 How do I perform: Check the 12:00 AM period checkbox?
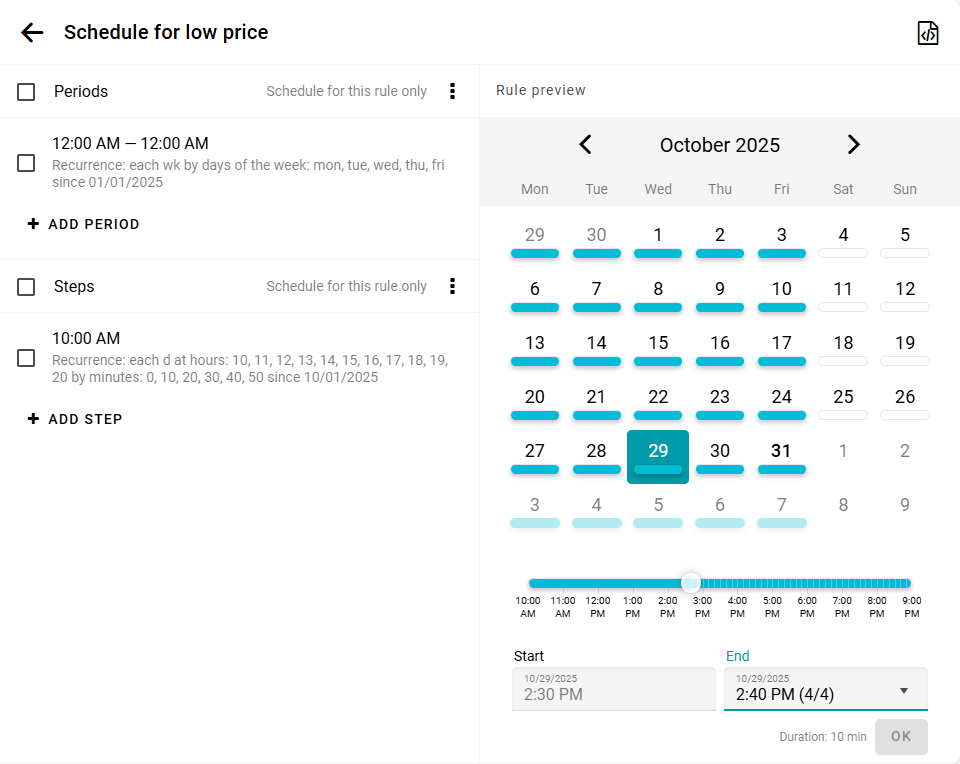27,163
